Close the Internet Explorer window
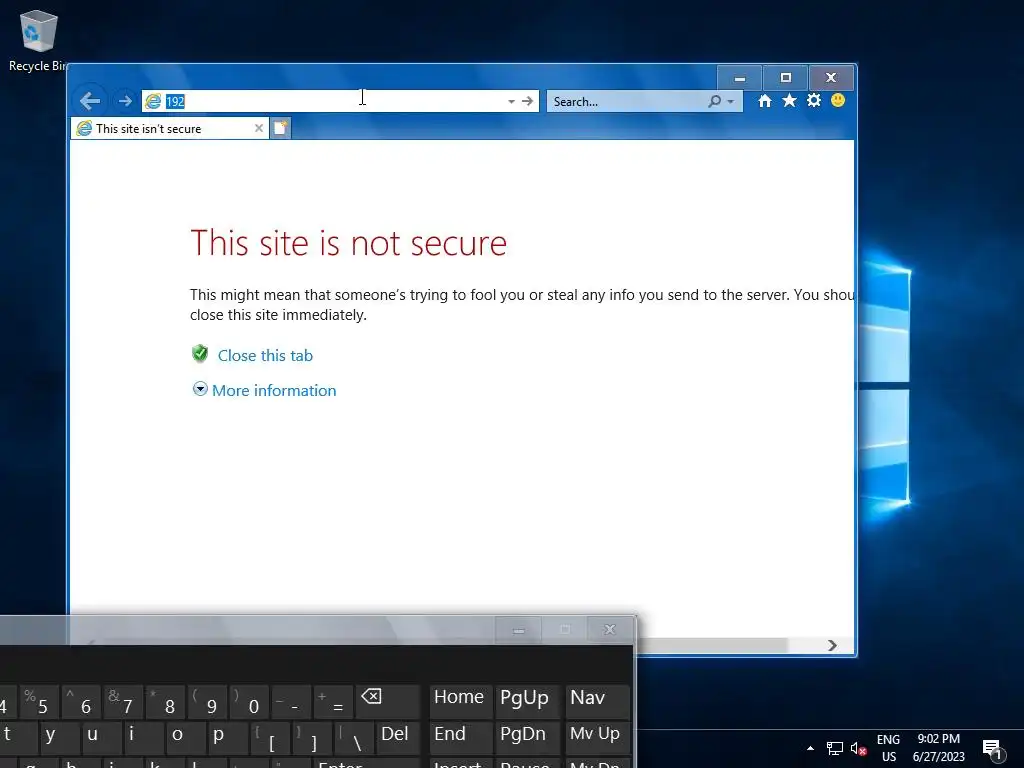 pyautogui.click(x=831, y=78)
